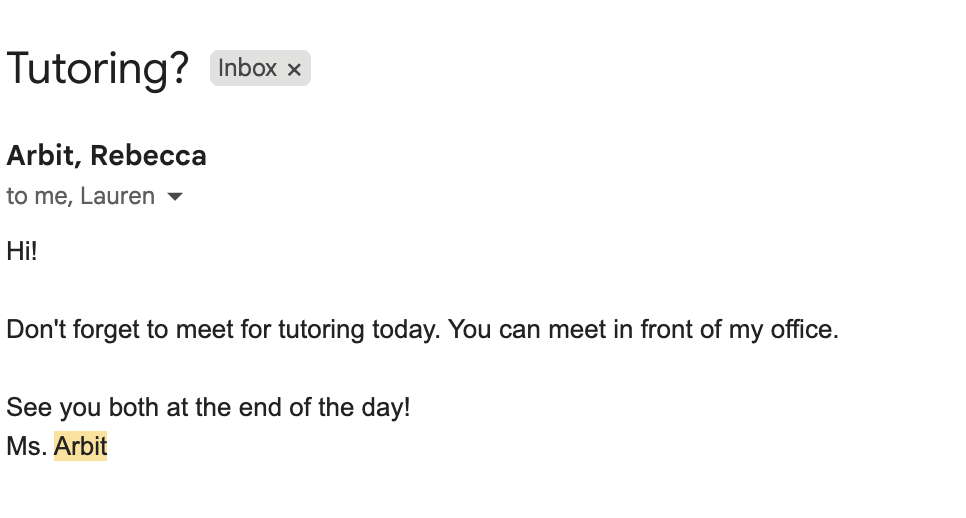Screen dimensions: 966x518
Task: Select the recipient name "Lauren"
Action: [x=117, y=196]
